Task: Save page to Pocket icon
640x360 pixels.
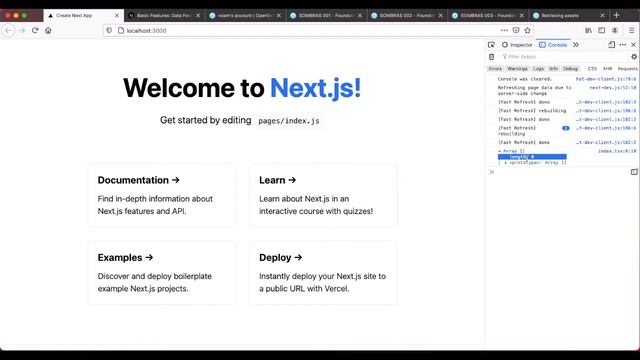Action: tap(516, 30)
